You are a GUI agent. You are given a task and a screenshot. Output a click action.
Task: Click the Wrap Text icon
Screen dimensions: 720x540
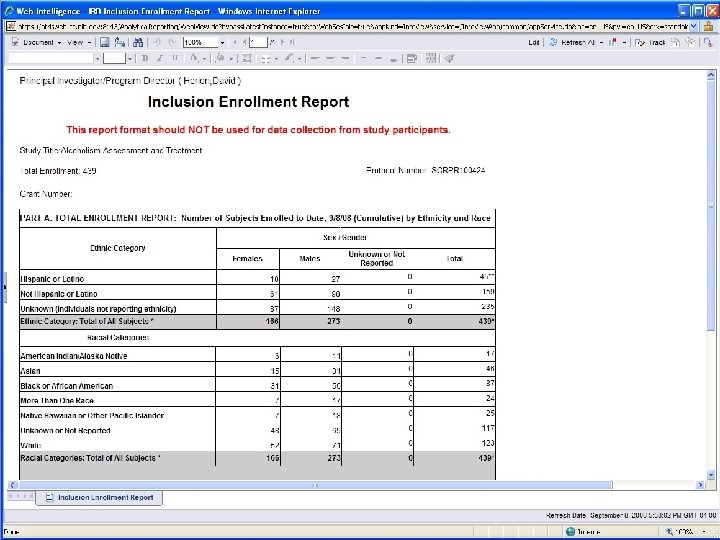click(x=412, y=58)
